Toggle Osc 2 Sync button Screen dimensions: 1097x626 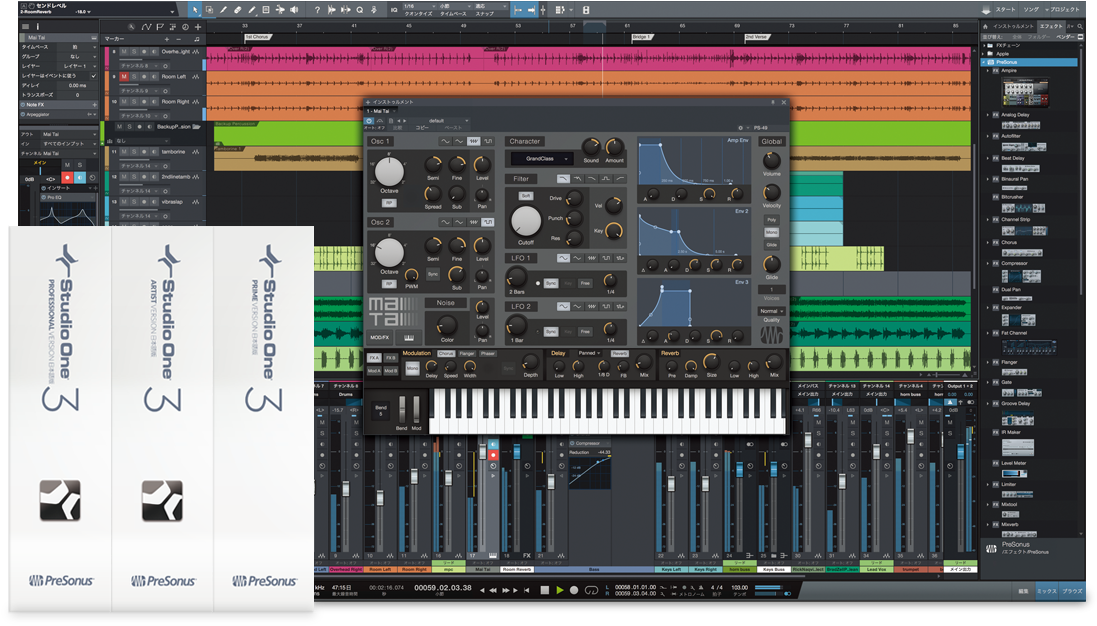(433, 273)
